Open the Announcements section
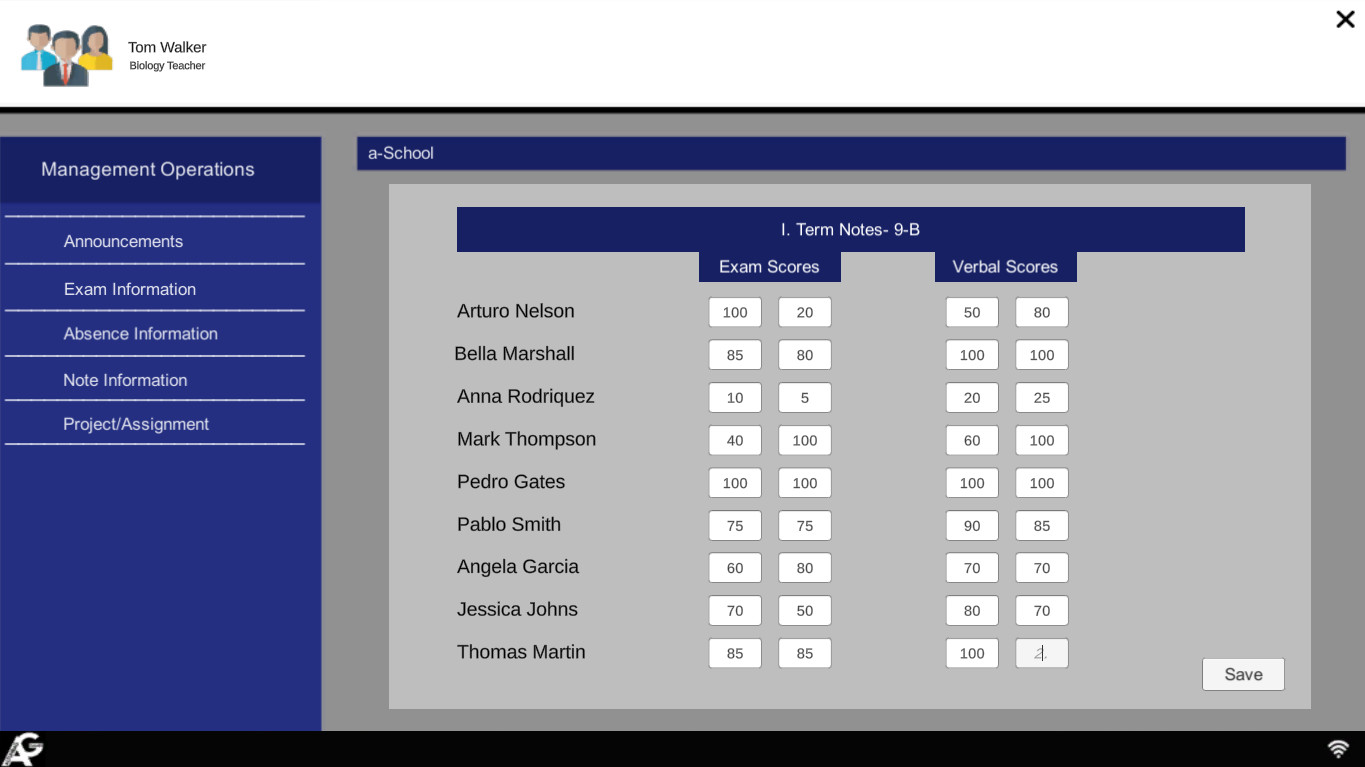Viewport: 1365px width, 767px height. (x=123, y=241)
